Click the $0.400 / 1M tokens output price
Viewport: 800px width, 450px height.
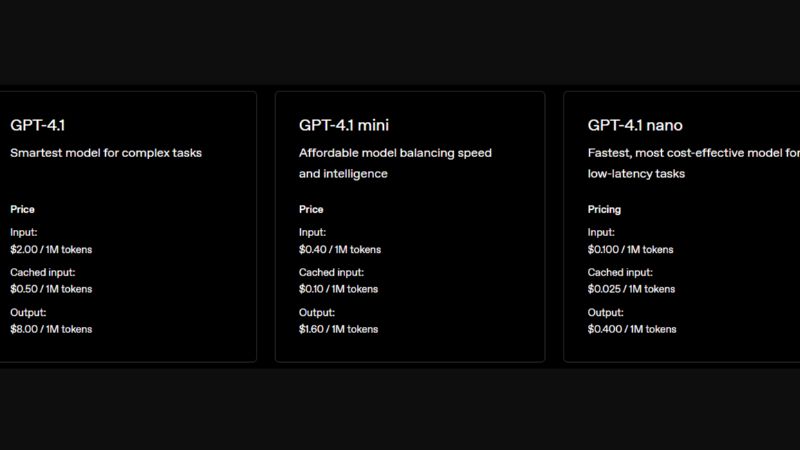tap(632, 329)
